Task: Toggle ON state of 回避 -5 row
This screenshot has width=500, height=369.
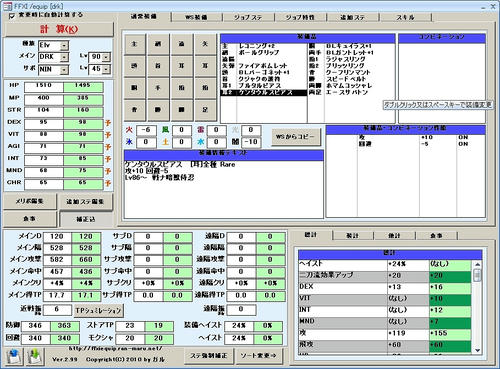Action: pos(463,144)
